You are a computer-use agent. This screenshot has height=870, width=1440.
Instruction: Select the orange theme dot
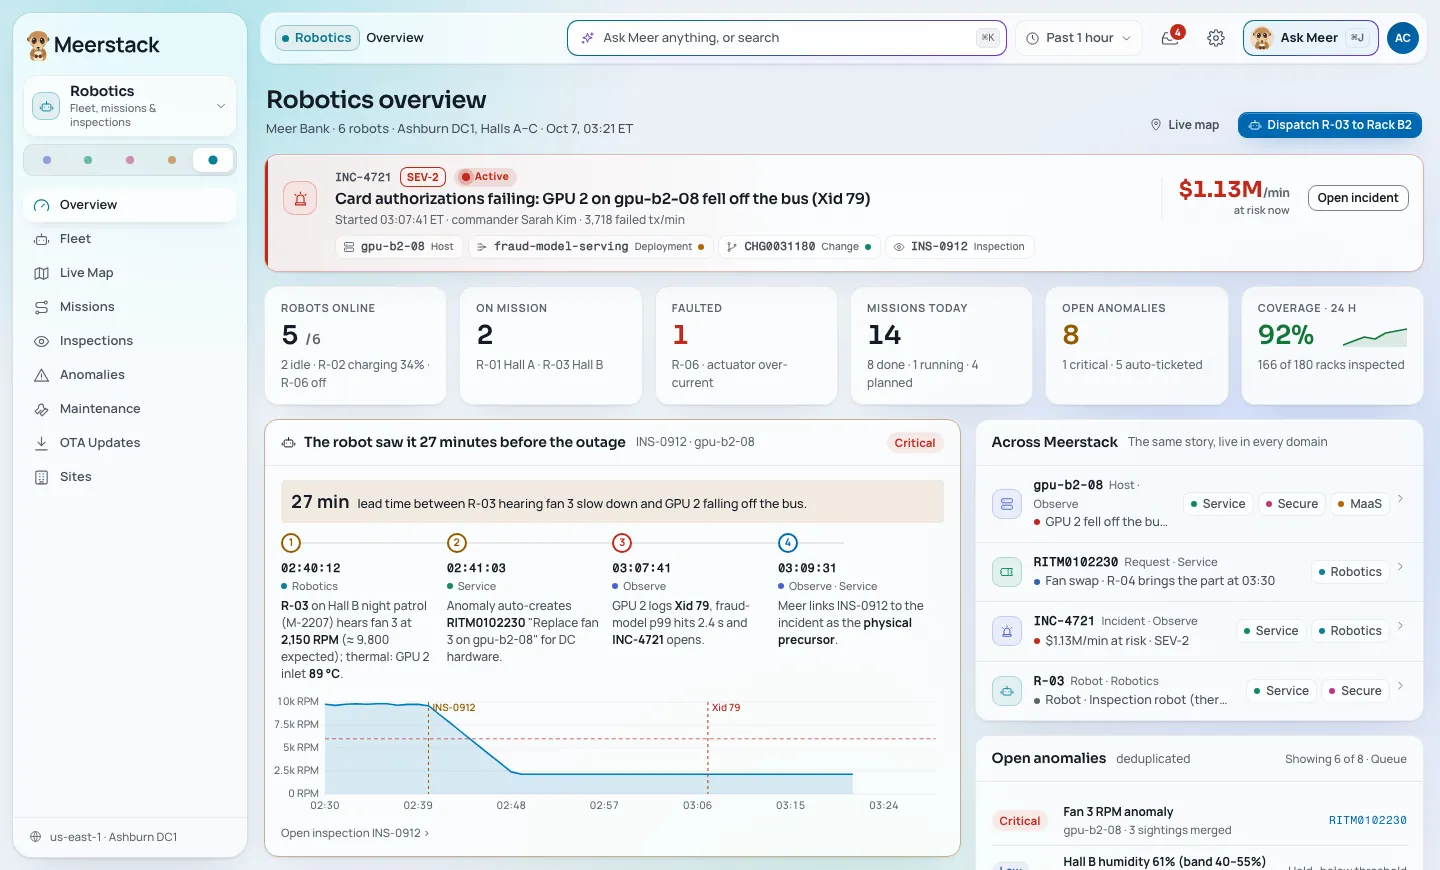coord(172,160)
